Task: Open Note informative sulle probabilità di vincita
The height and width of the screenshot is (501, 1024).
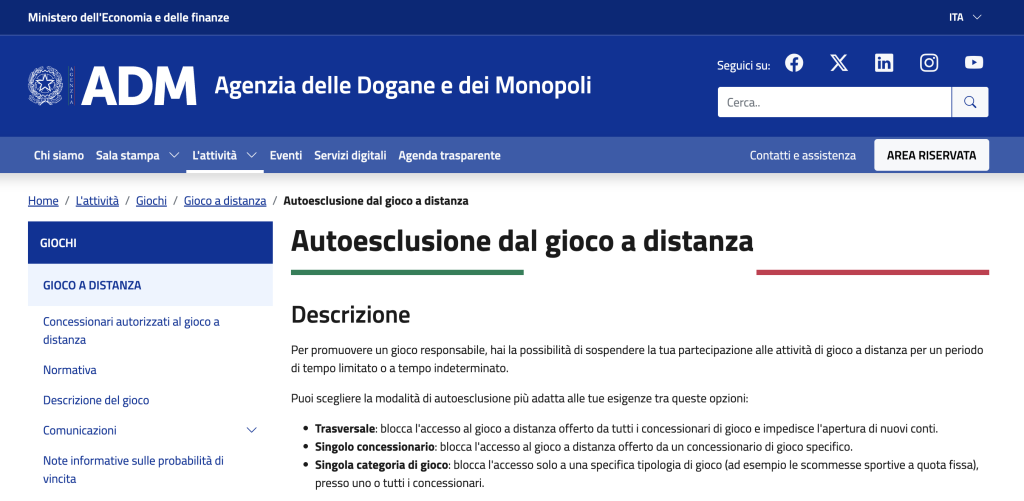Action: click(133, 470)
